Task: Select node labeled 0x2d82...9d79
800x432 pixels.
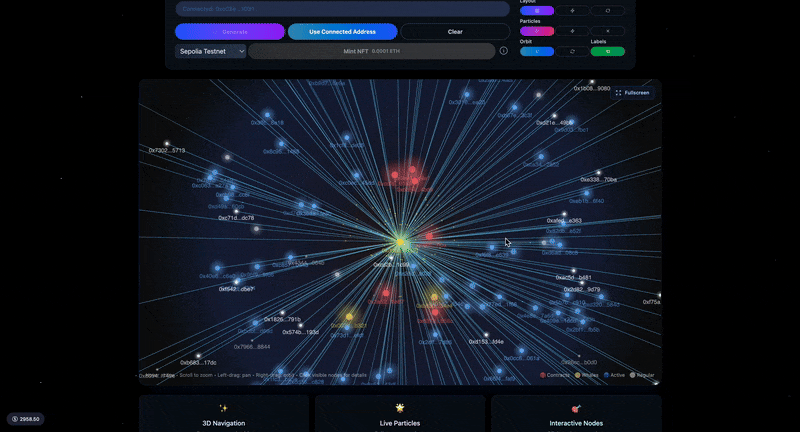Action: pyautogui.click(x=582, y=283)
